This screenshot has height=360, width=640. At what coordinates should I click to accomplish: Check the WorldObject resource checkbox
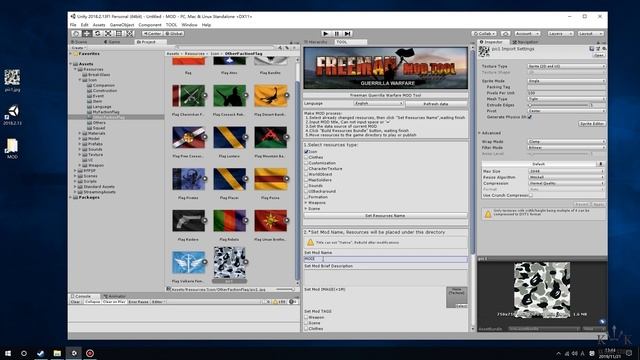pyautogui.click(x=306, y=174)
